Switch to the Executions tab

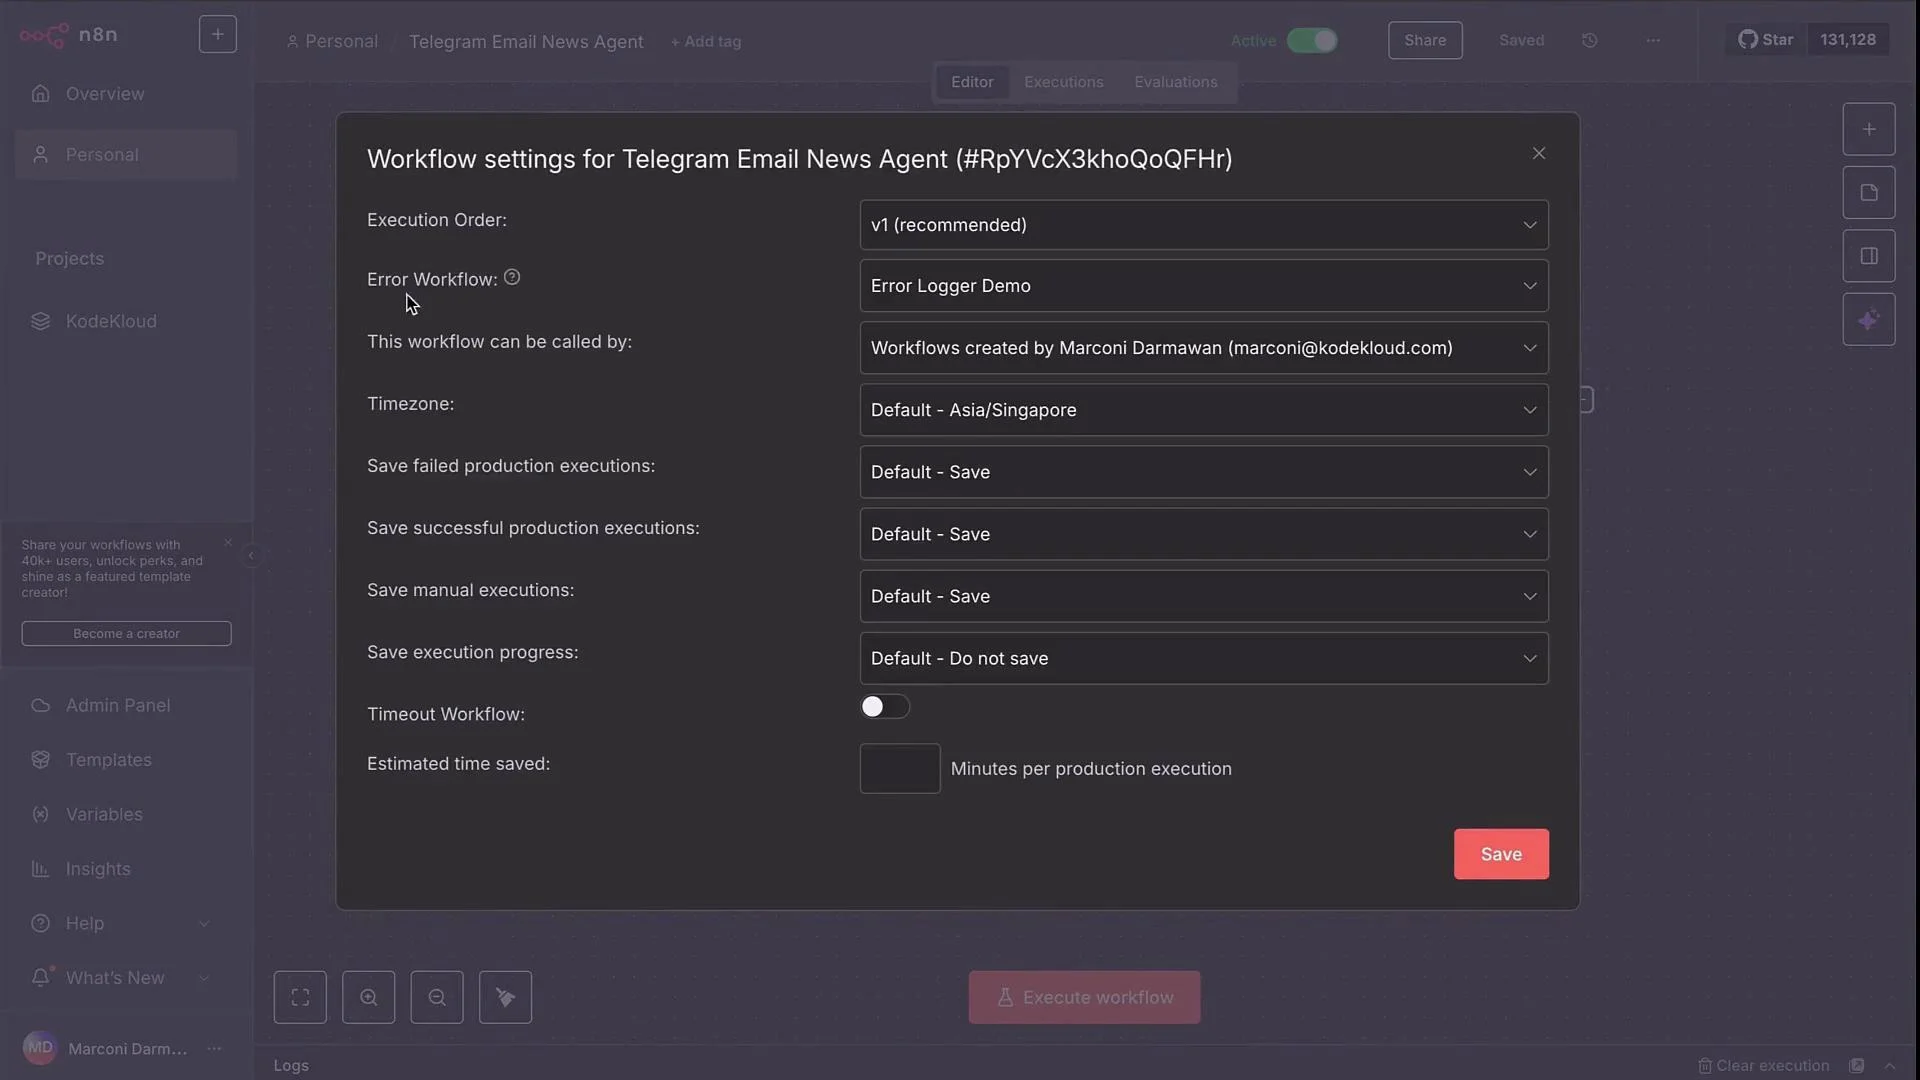coord(1064,82)
